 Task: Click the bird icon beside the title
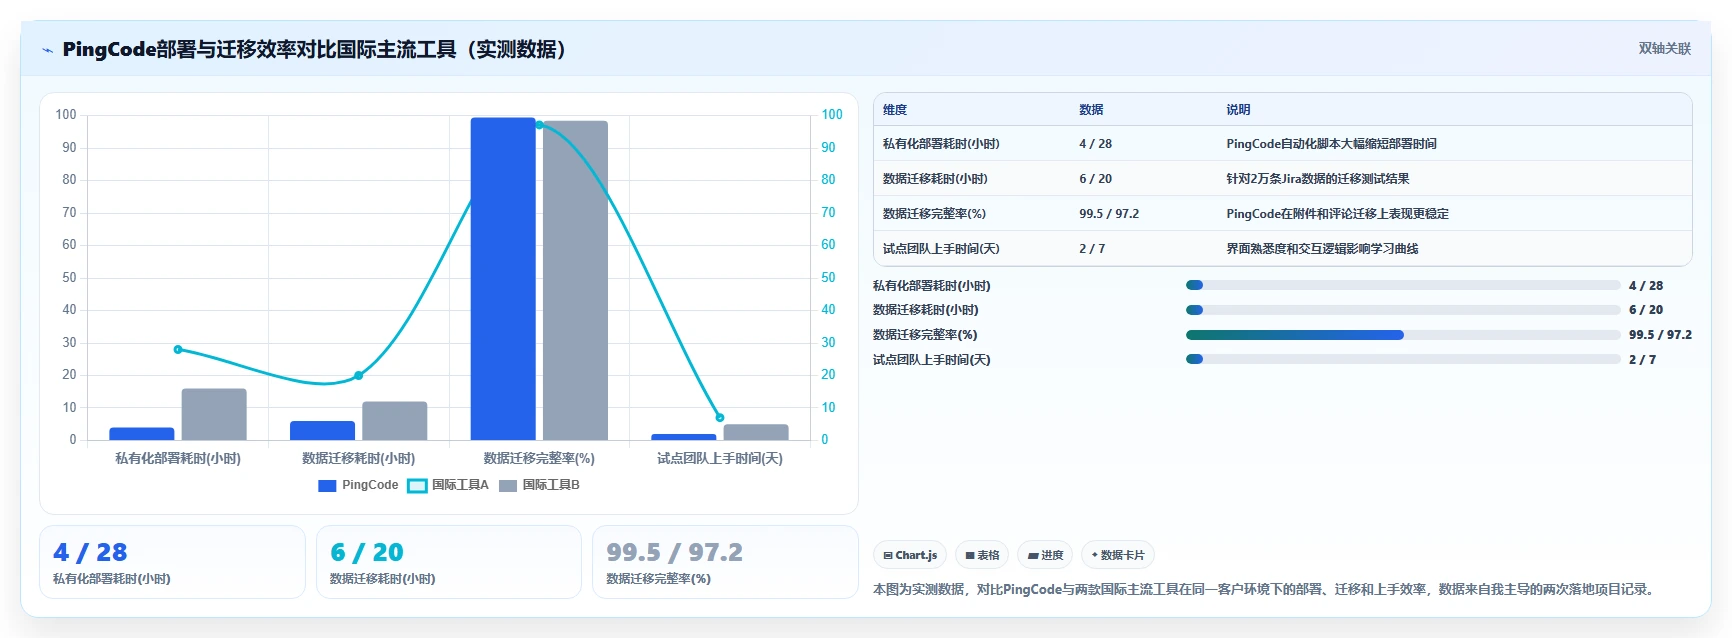coord(47,50)
